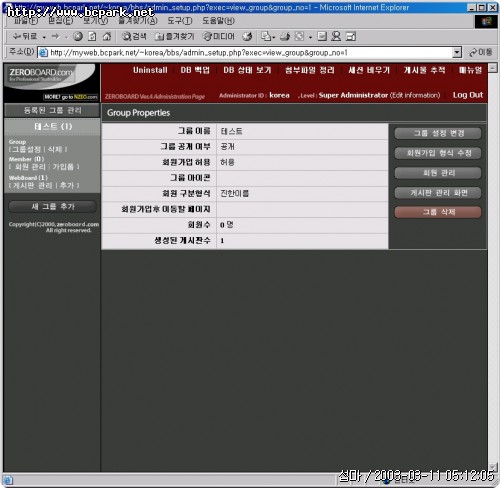Select the 테스트 (1) group in sidebar
Image resolution: width=500 pixels, height=488 pixels.
coord(53,127)
